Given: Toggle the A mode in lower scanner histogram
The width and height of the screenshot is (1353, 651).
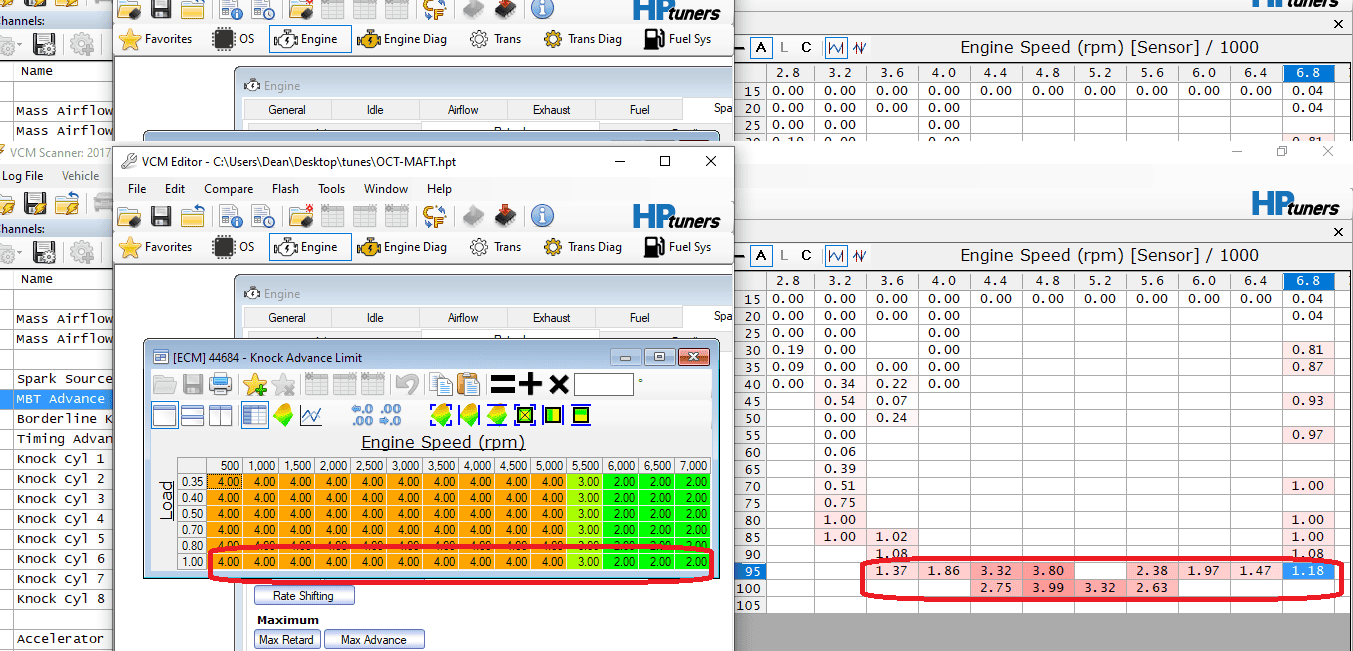Looking at the screenshot, I should (761, 256).
